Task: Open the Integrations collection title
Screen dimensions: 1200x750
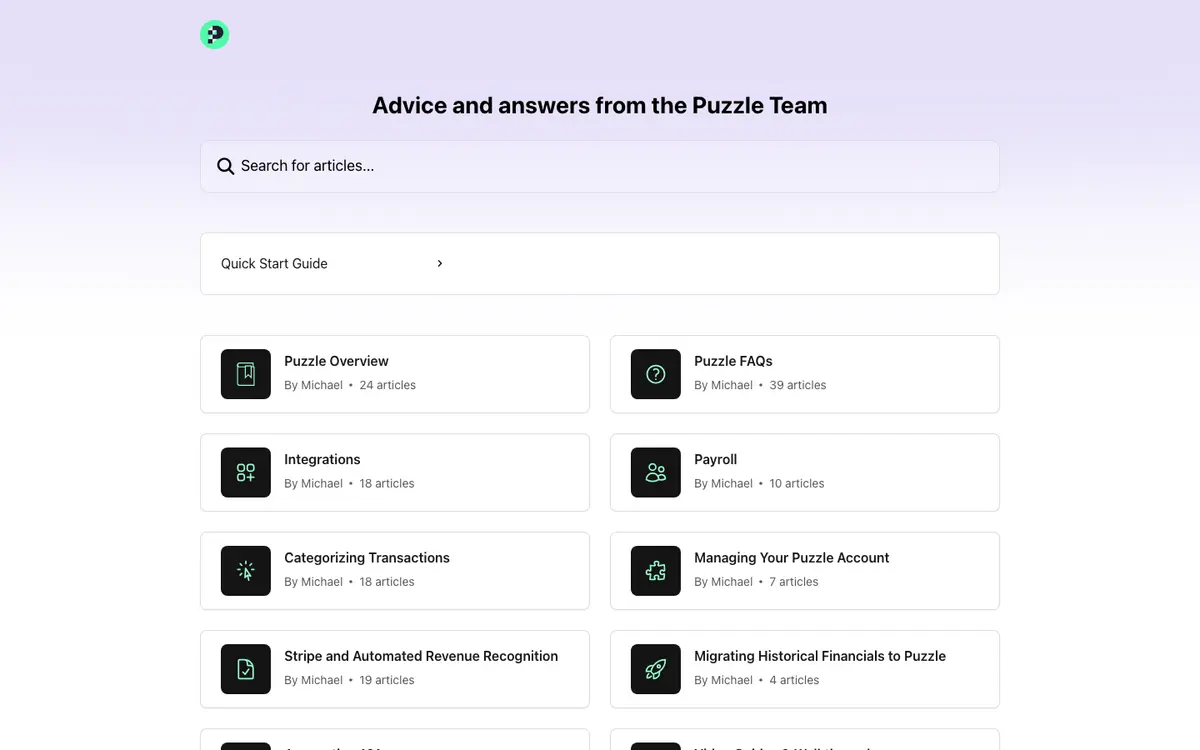Action: pos(322,460)
